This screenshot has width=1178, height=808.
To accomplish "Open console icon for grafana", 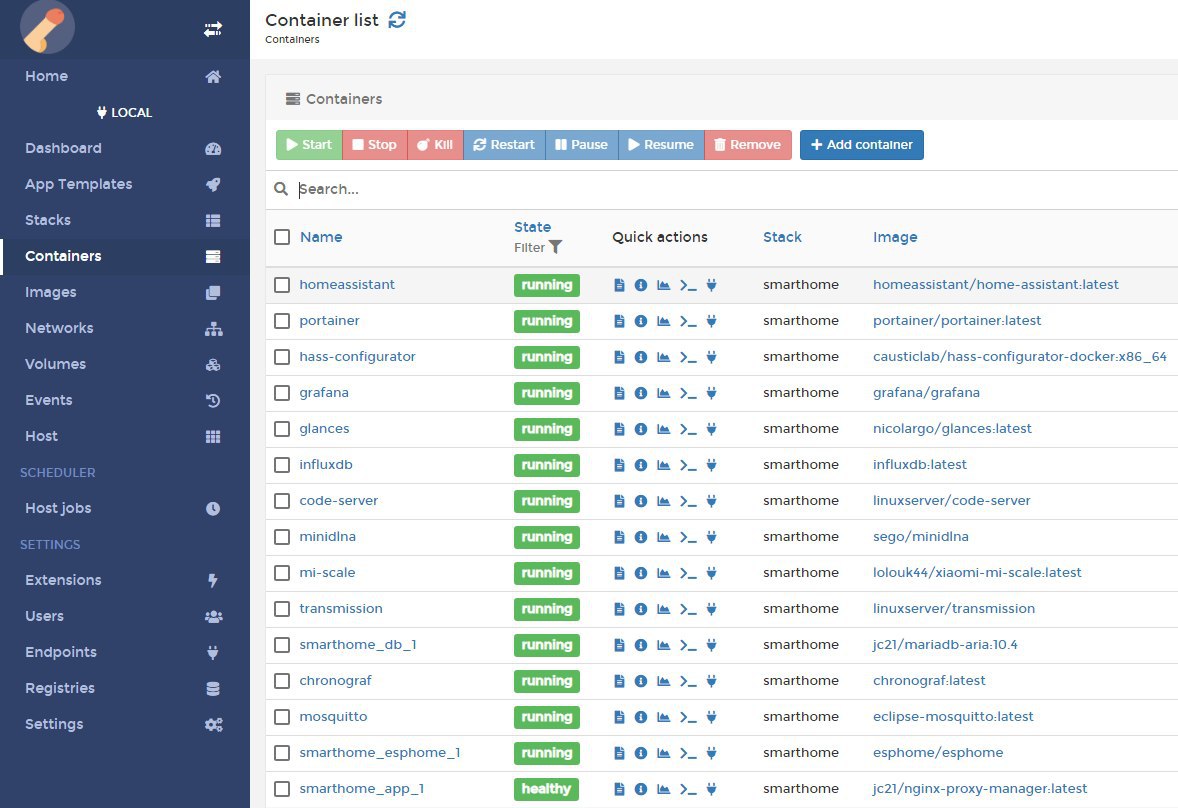I will tap(688, 393).
